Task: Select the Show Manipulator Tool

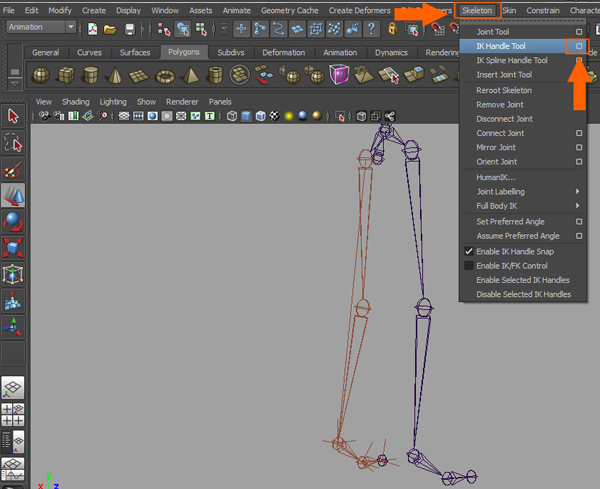Action: [13, 327]
